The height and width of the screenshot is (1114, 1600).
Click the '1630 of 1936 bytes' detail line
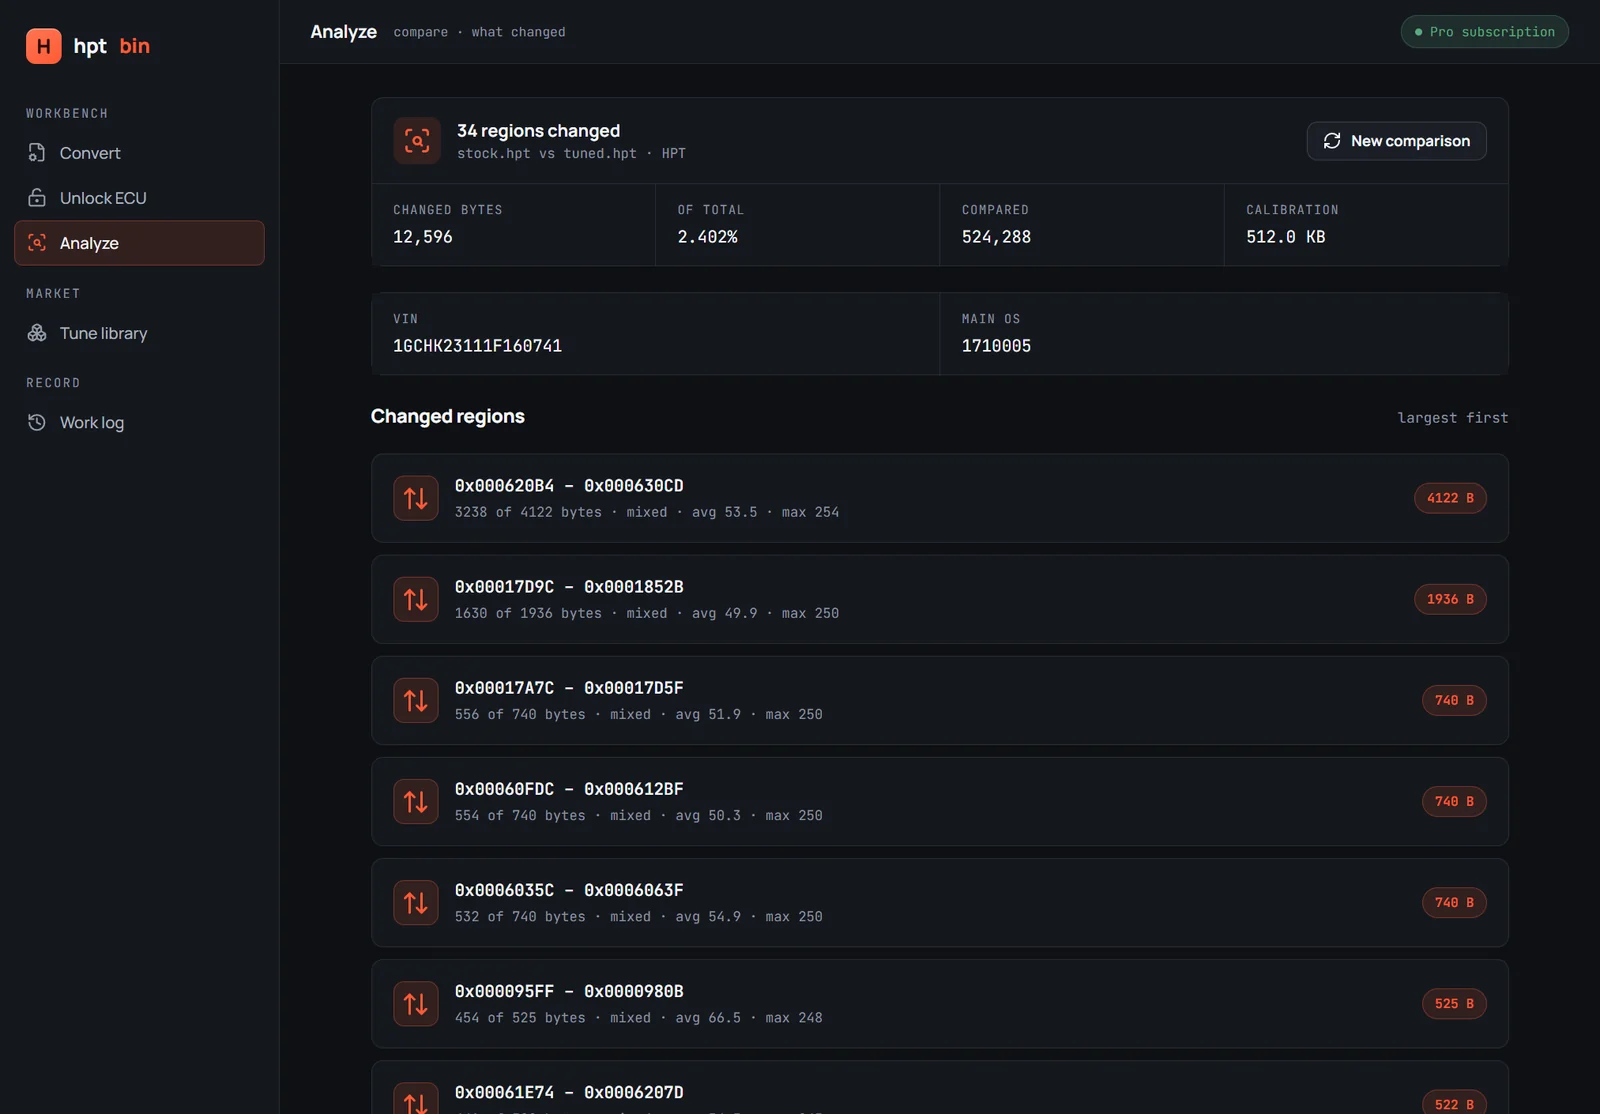click(647, 613)
